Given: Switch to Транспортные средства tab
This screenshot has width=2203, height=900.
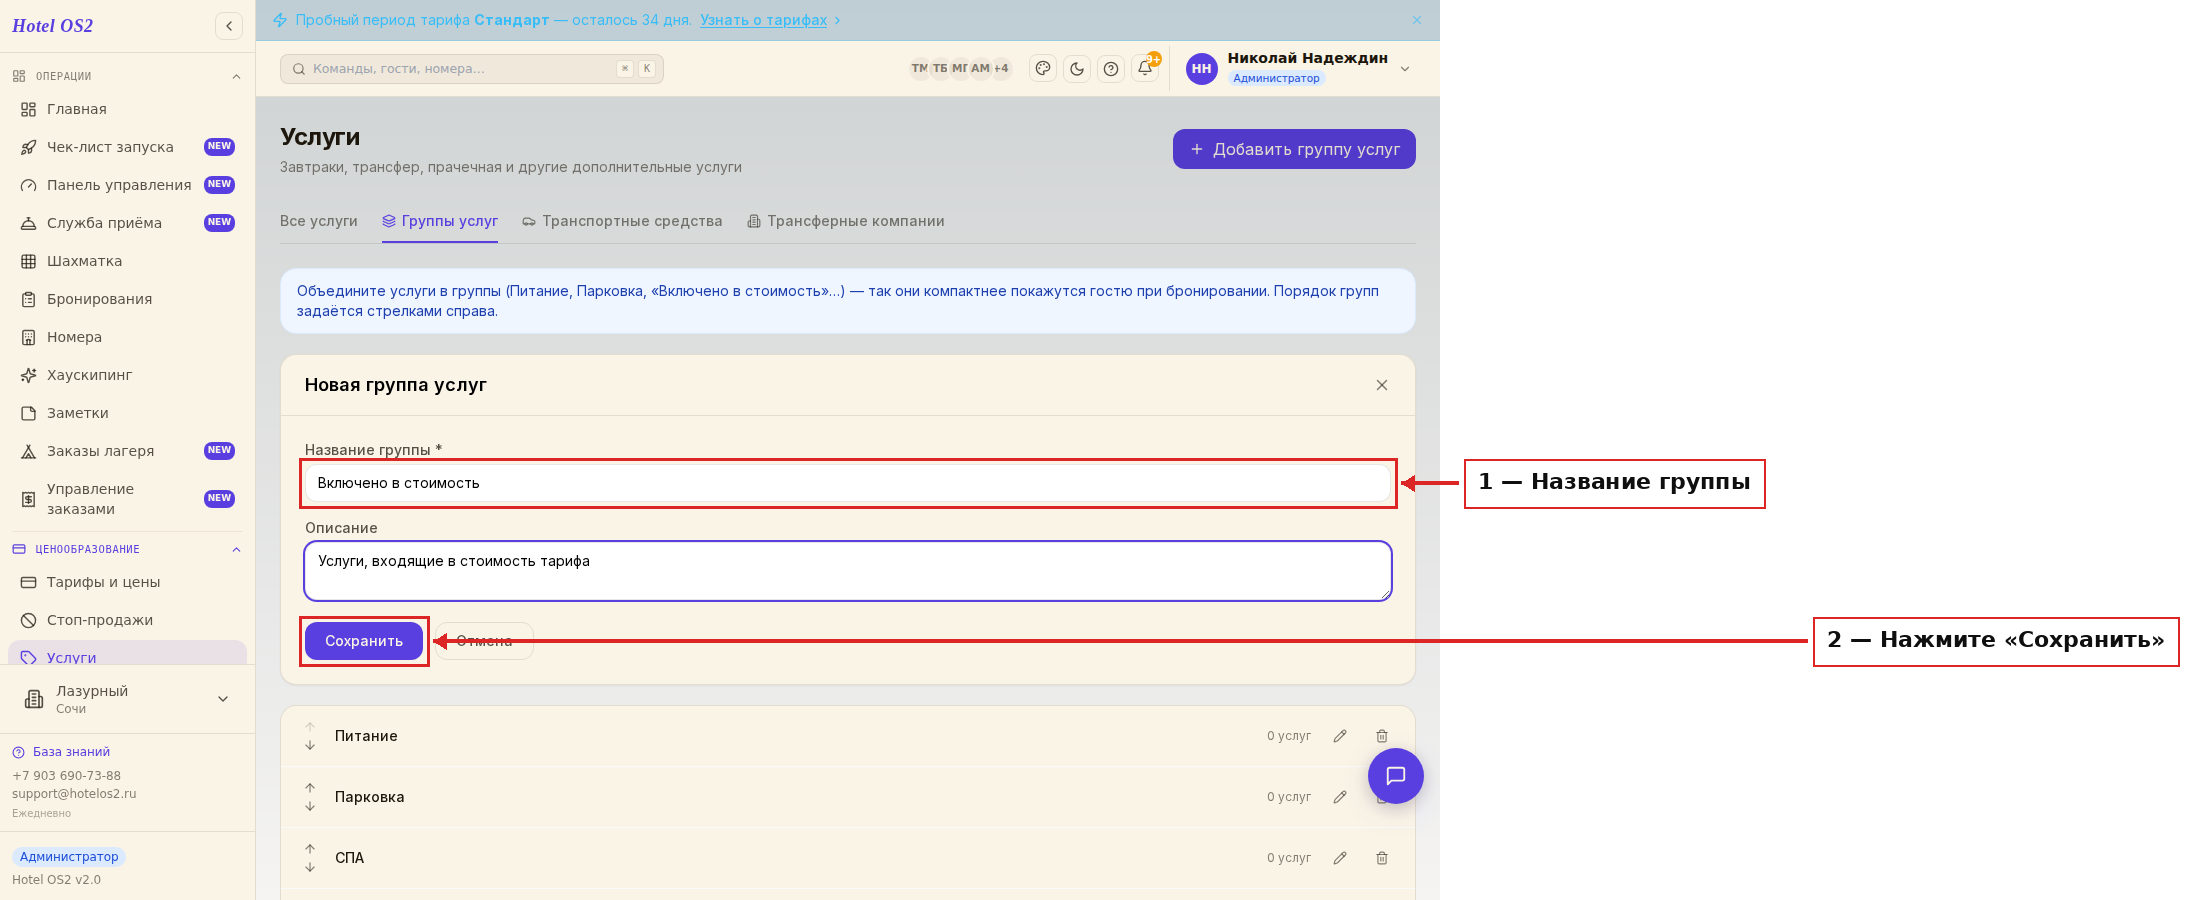Looking at the screenshot, I should pos(622,221).
